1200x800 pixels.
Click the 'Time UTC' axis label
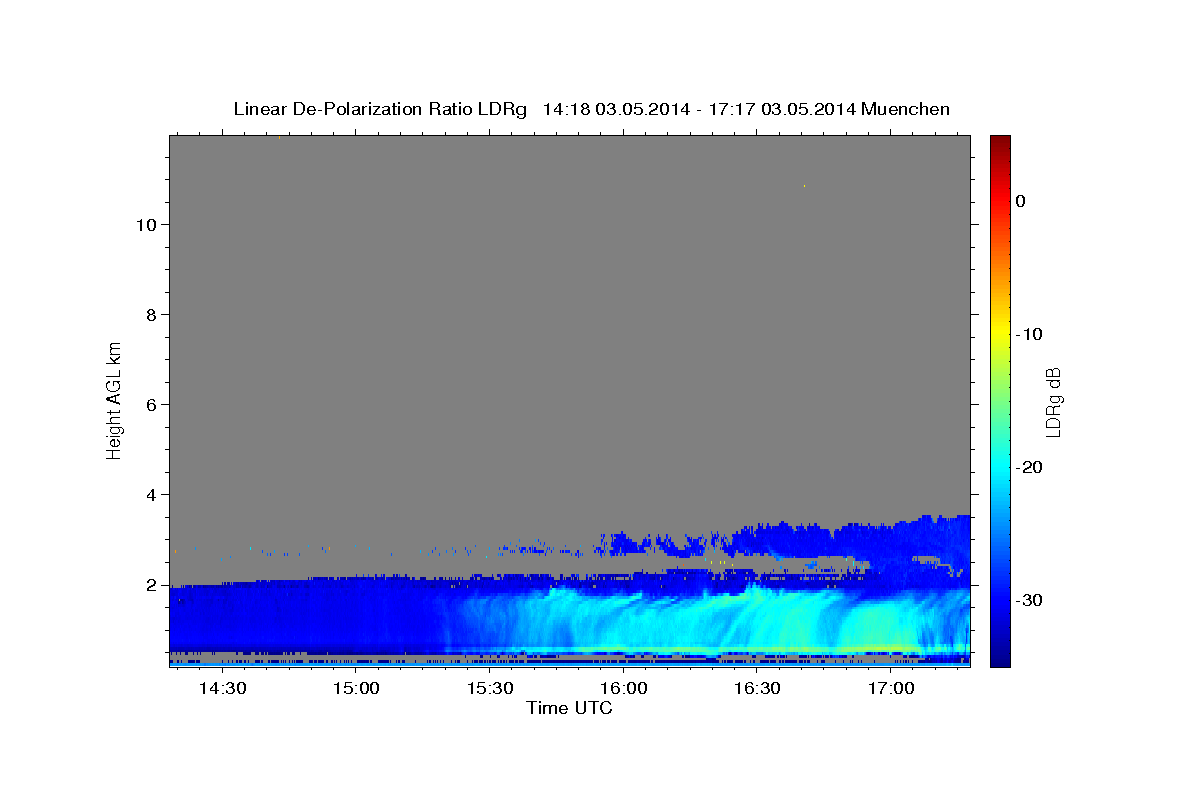[x=569, y=708]
